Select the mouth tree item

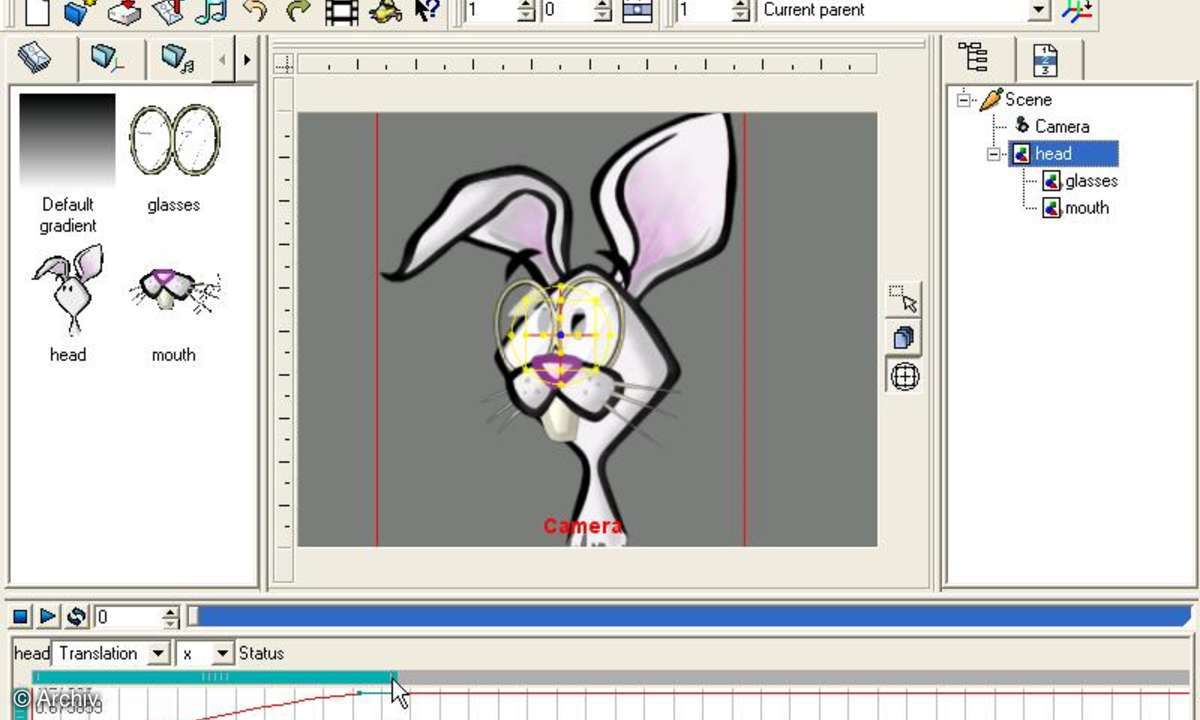click(1086, 208)
